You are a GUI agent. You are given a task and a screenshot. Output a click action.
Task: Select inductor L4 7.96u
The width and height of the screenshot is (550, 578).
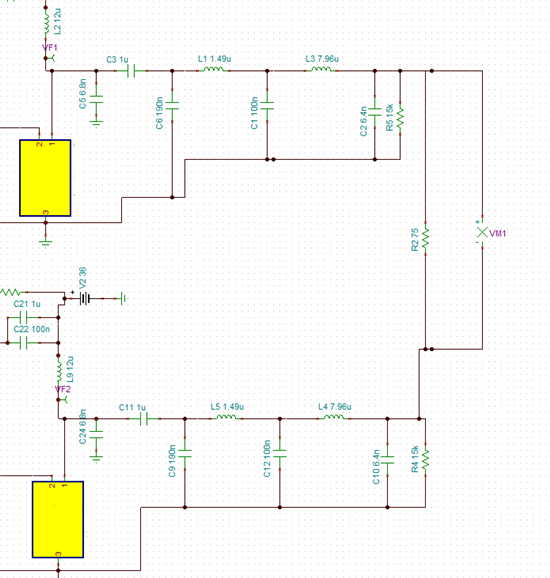[x=334, y=417]
